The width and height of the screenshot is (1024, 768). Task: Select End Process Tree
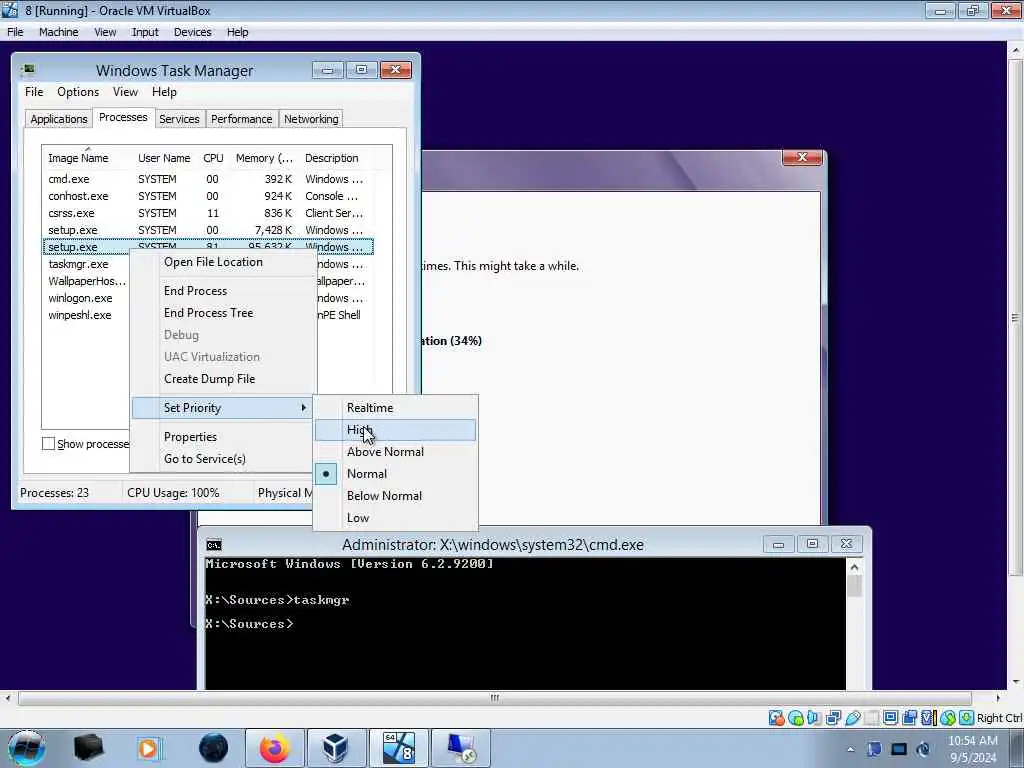(x=222, y=313)
